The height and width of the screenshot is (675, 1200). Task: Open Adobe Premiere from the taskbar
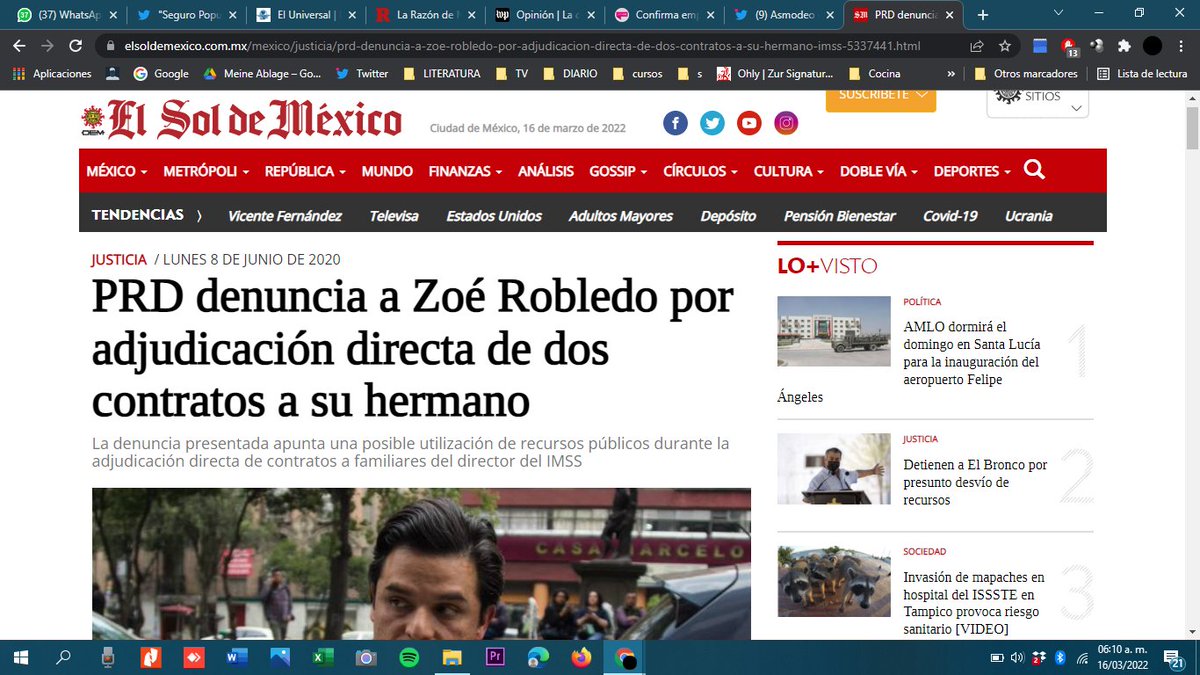[x=494, y=657]
